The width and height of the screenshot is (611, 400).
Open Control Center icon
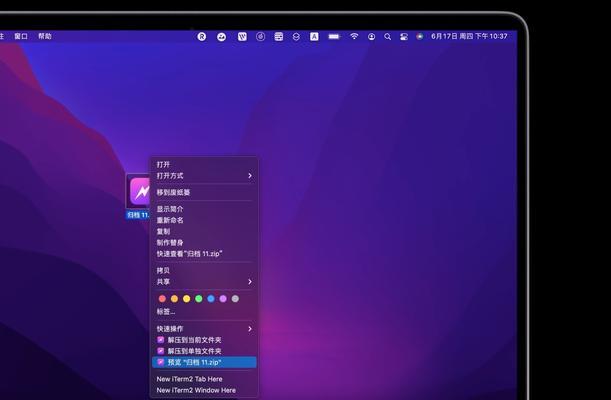point(404,37)
